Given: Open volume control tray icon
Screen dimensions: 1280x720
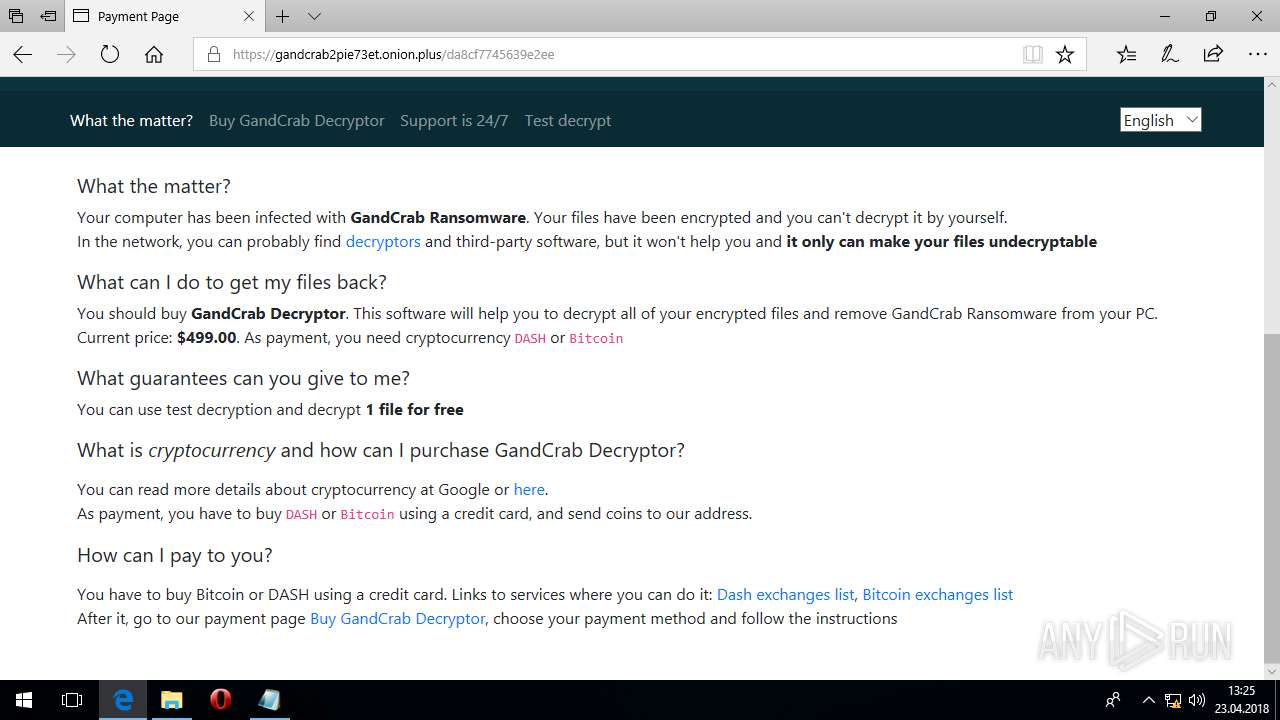Looking at the screenshot, I should [x=1197, y=700].
